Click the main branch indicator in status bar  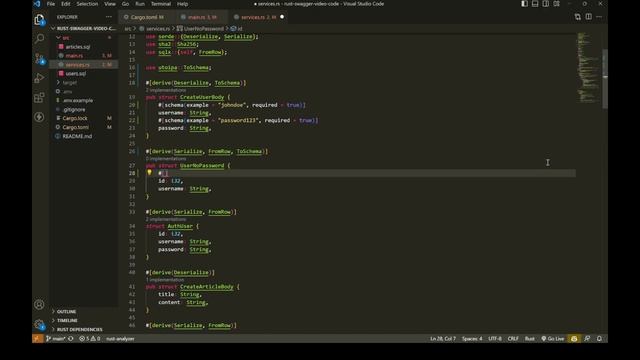click(56, 338)
